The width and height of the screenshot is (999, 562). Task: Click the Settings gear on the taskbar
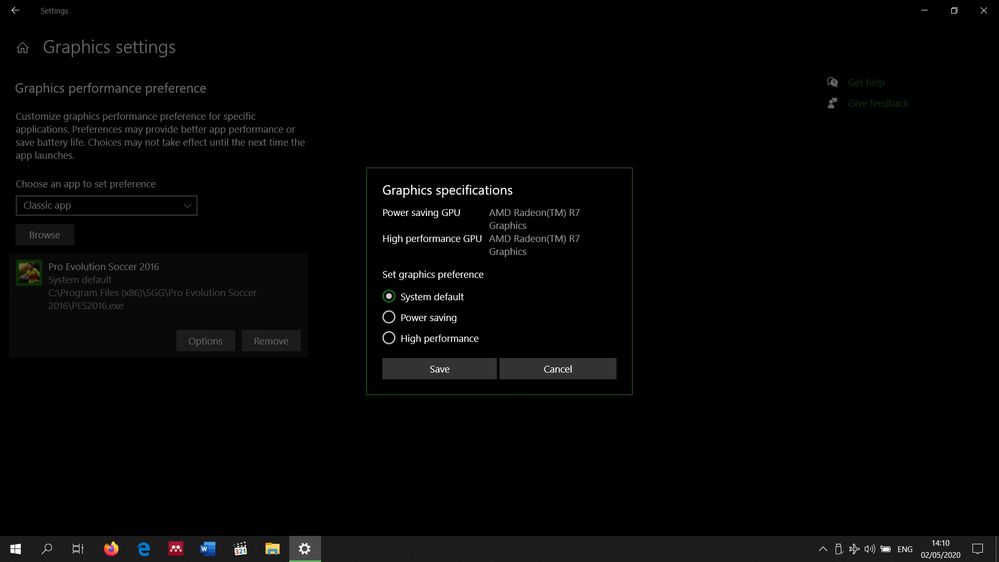pyautogui.click(x=305, y=549)
